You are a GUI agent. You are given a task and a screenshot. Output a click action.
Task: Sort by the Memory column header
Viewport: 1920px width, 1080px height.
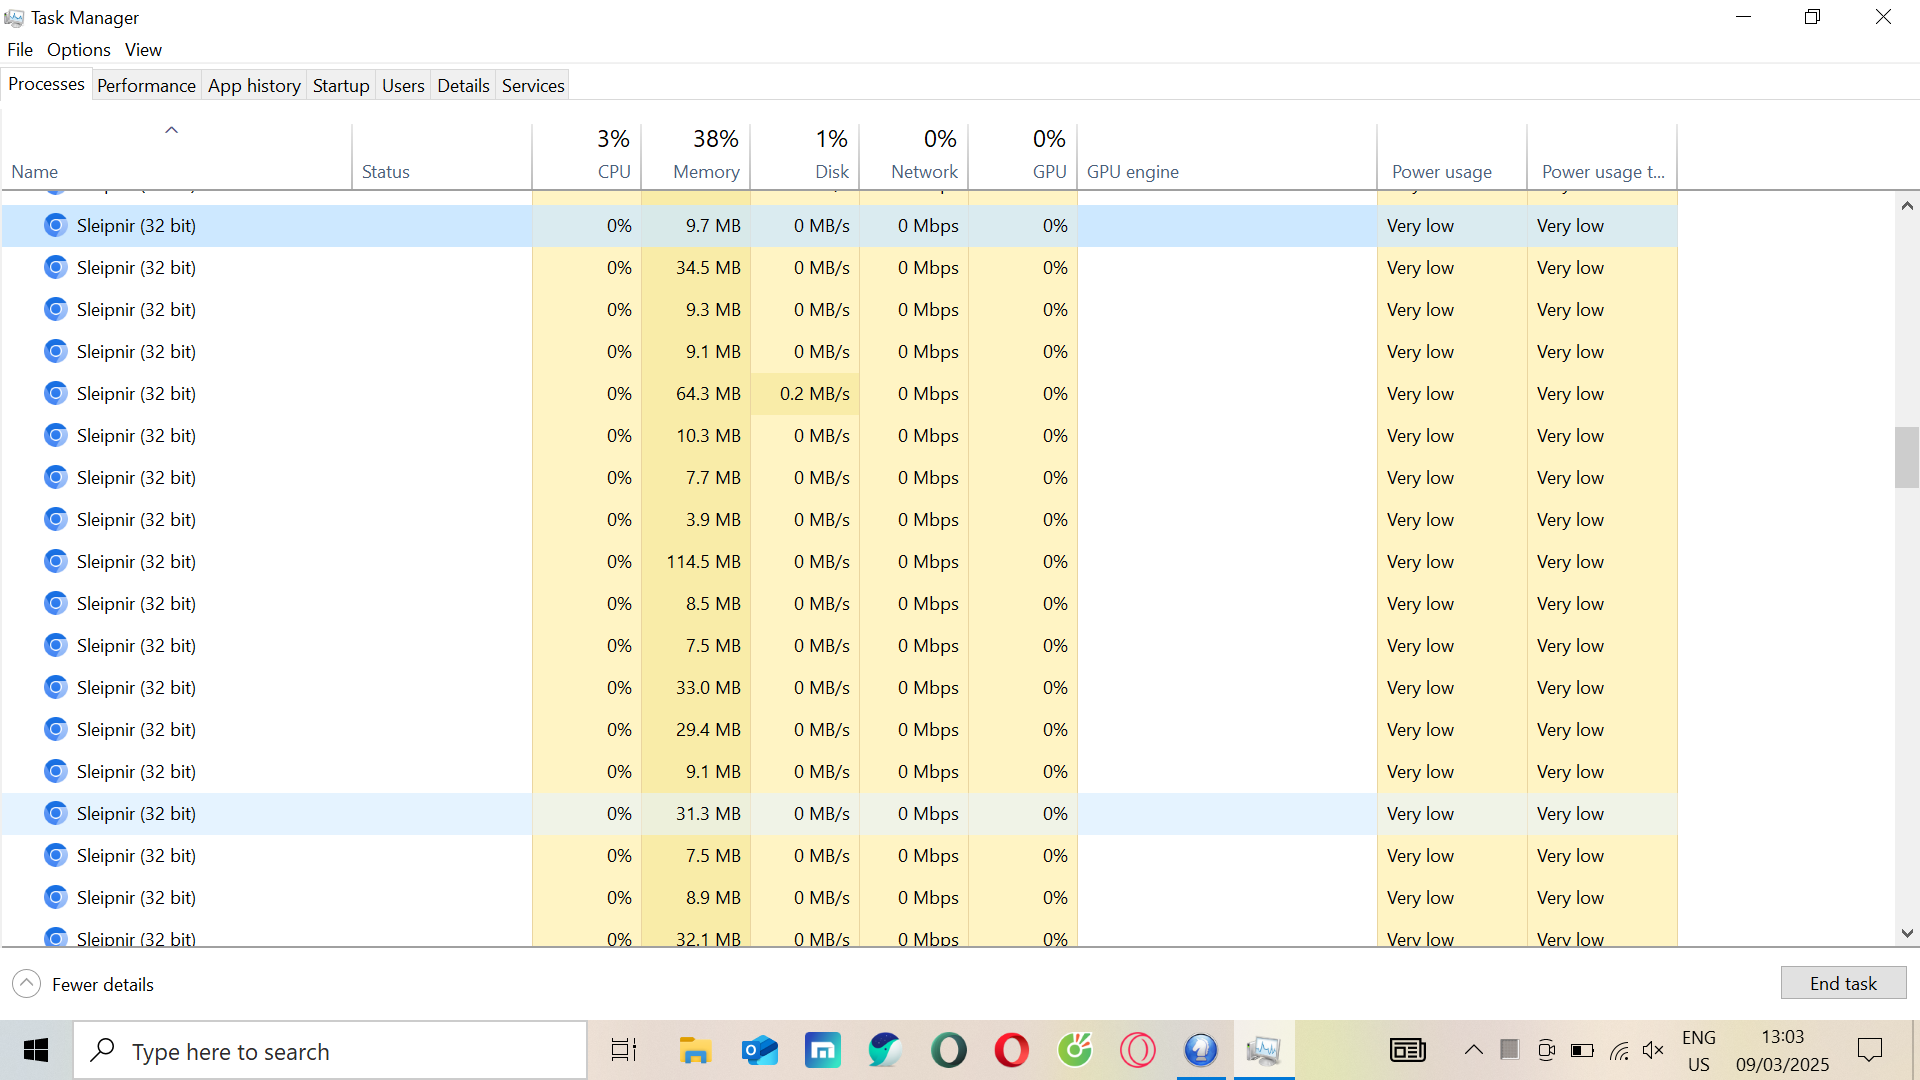pyautogui.click(x=705, y=172)
